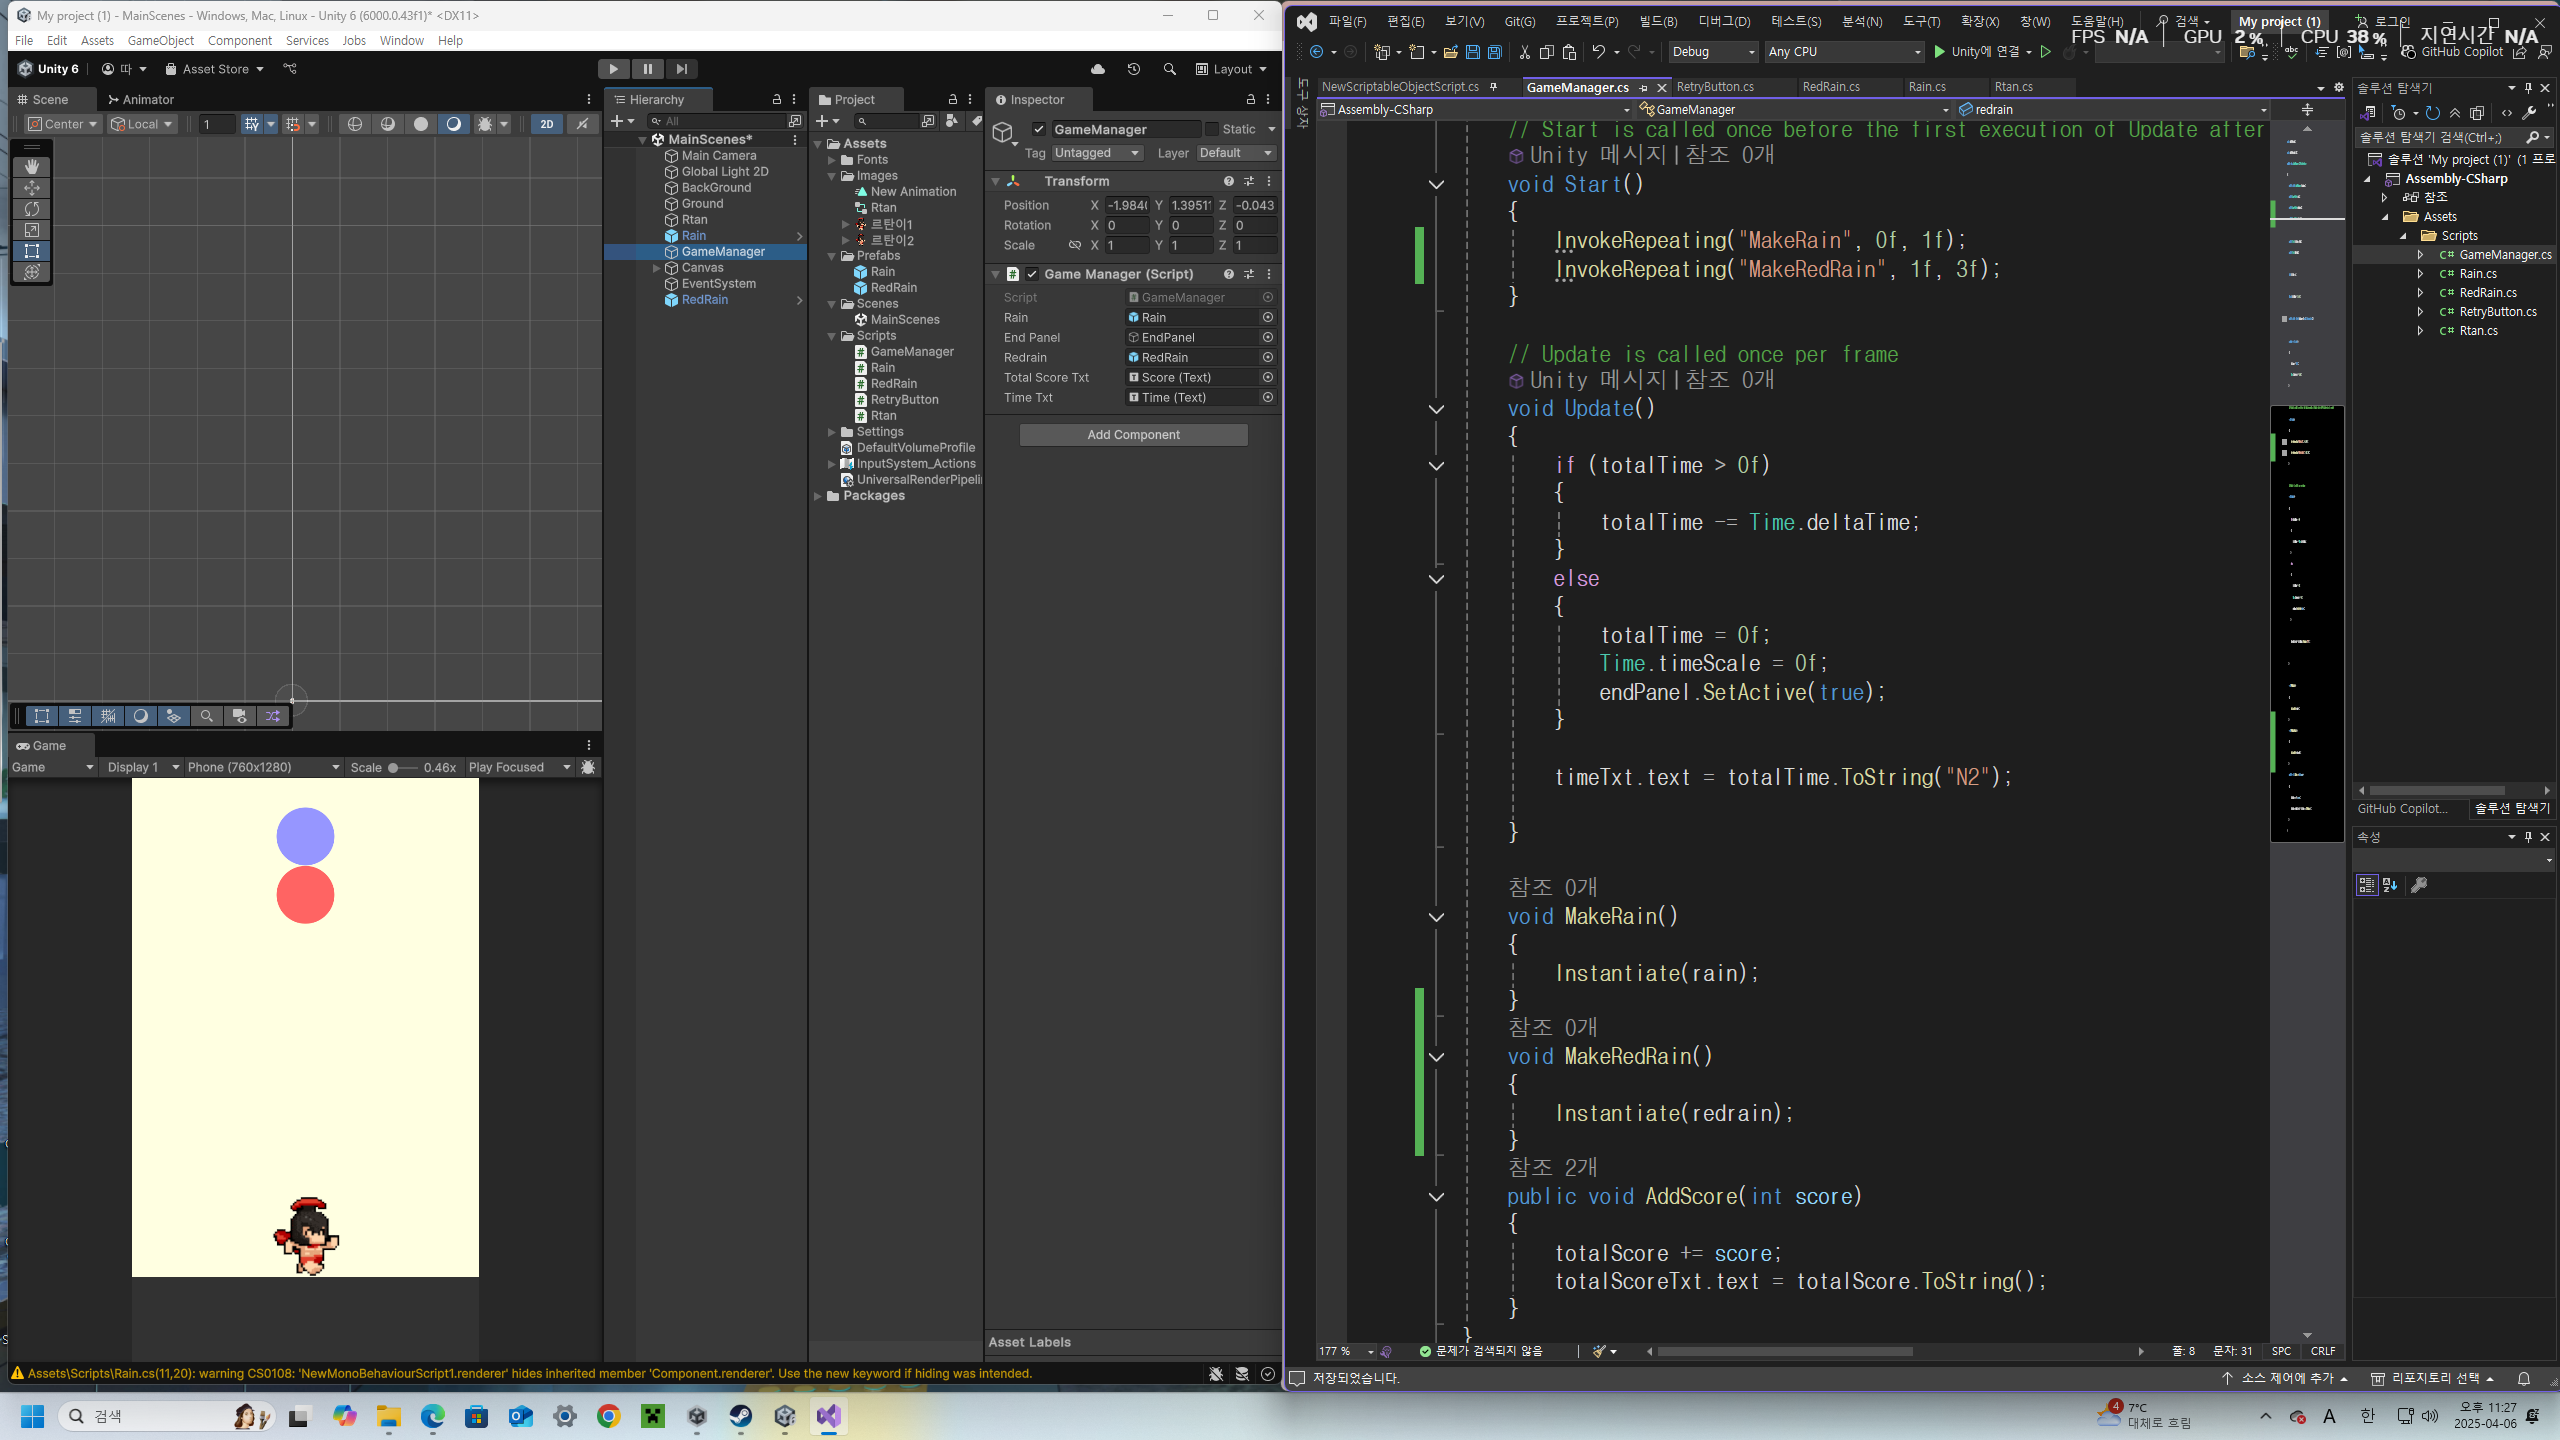Screen dimensions: 2560x1440
Task: Toggle GameManager active checkbox in Inspector
Action: pyautogui.click(x=1039, y=129)
